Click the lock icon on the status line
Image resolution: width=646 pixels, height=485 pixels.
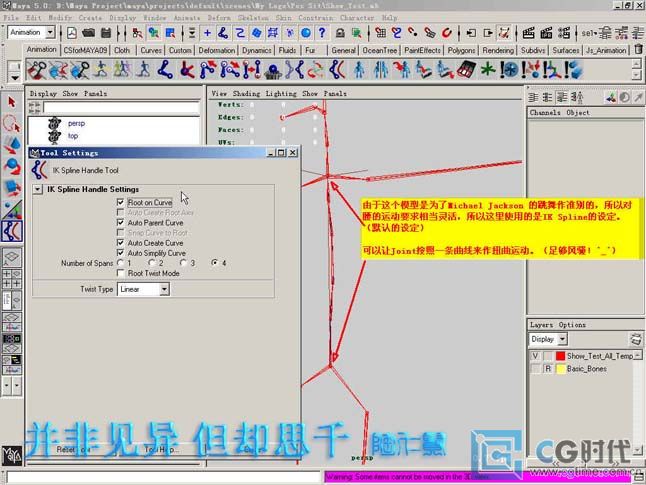tap(340, 33)
